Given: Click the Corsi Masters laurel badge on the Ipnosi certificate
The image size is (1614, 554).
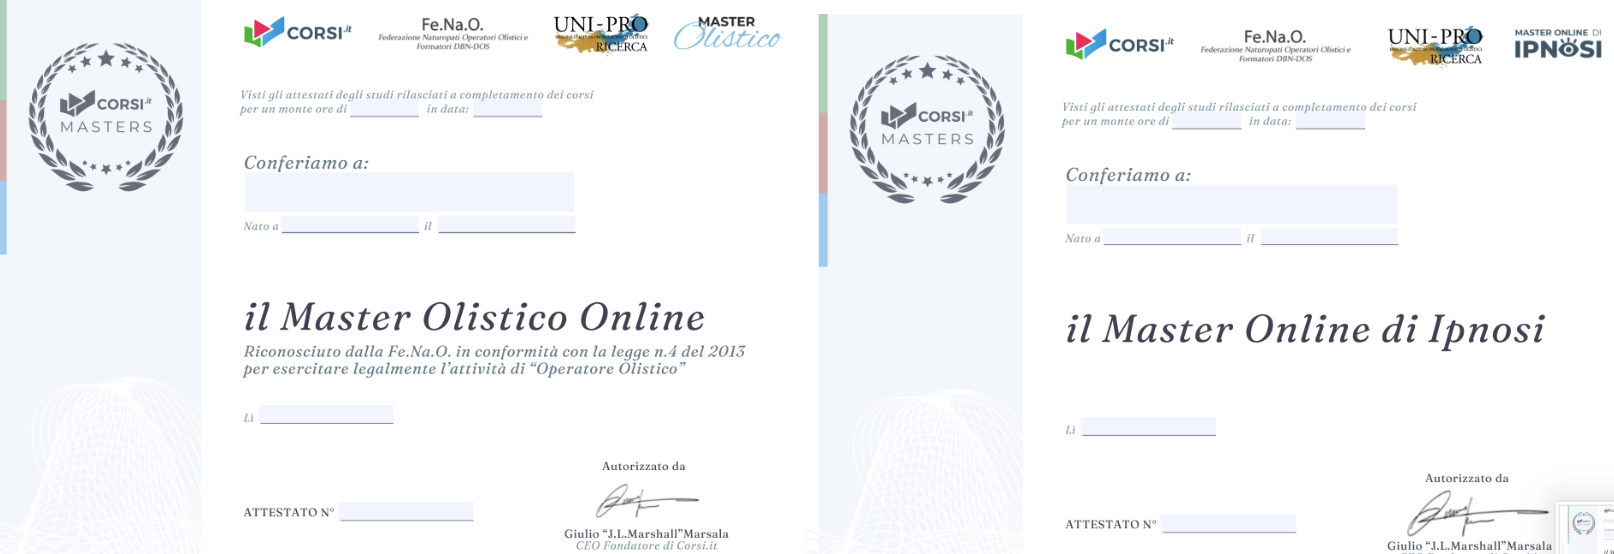Looking at the screenshot, I should tap(928, 129).
